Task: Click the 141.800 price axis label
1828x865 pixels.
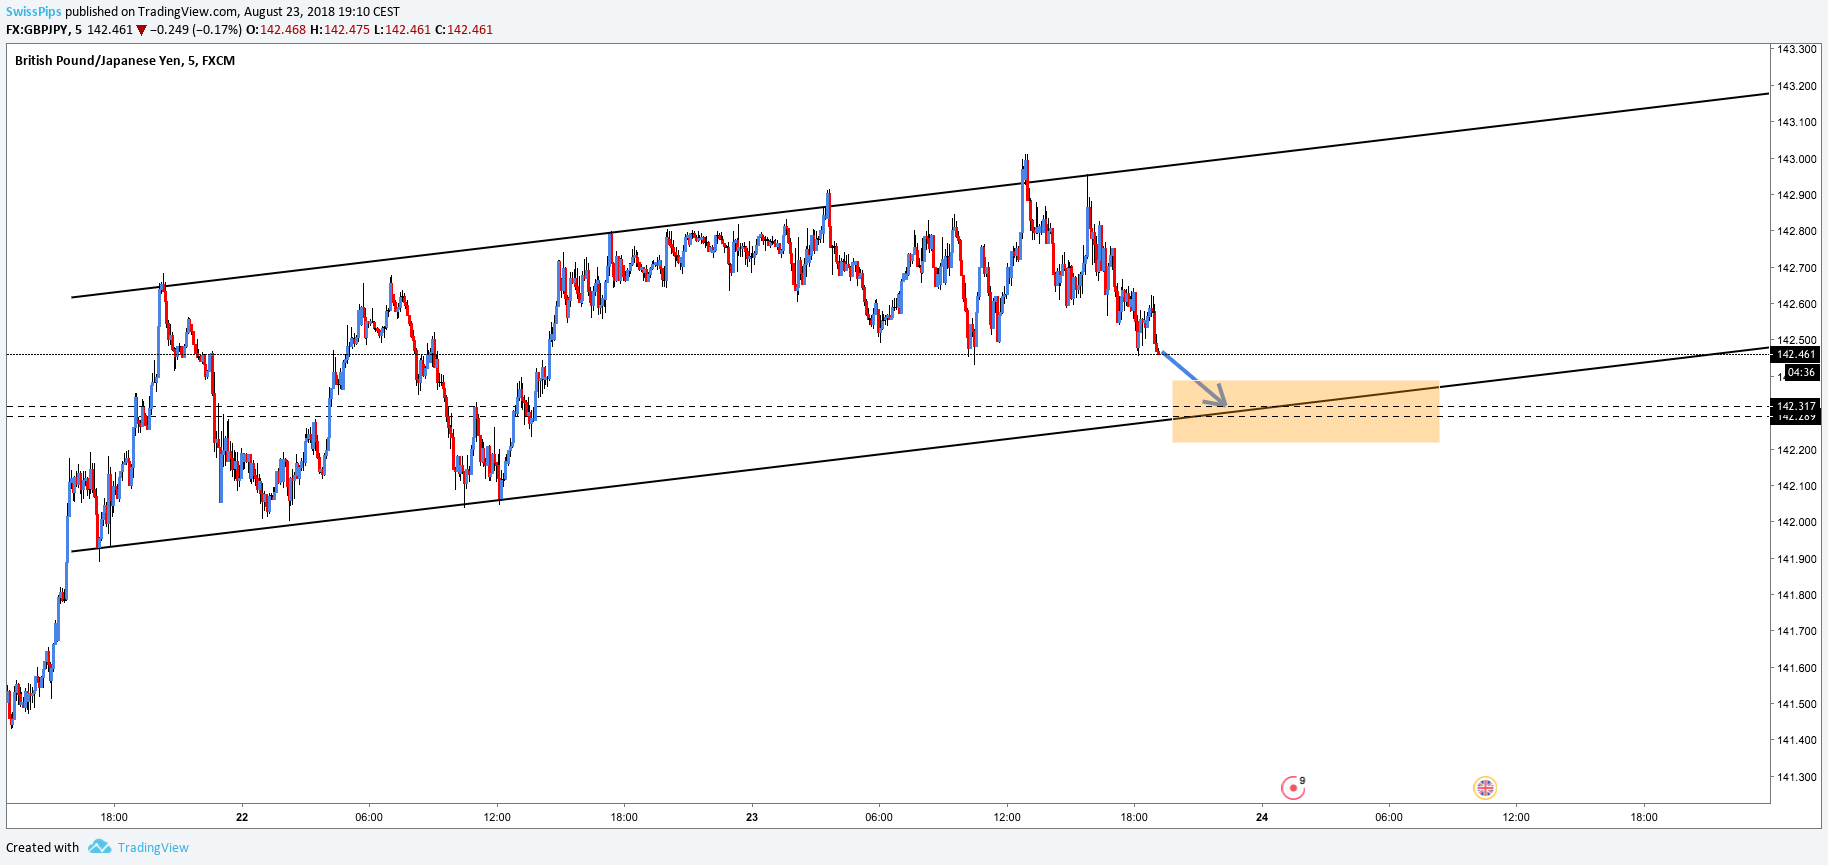Action: (x=1796, y=595)
